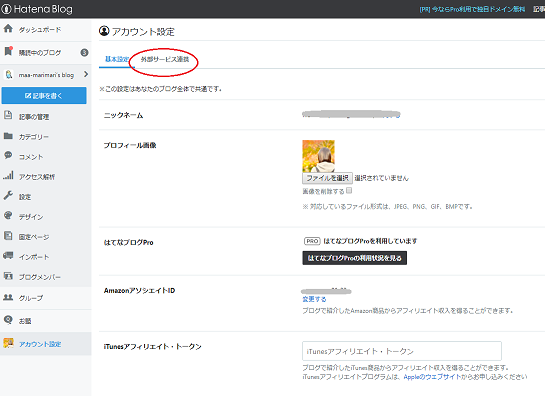The image size is (545, 396).
Task: Click the PRO badge icon
Action: [312, 241]
